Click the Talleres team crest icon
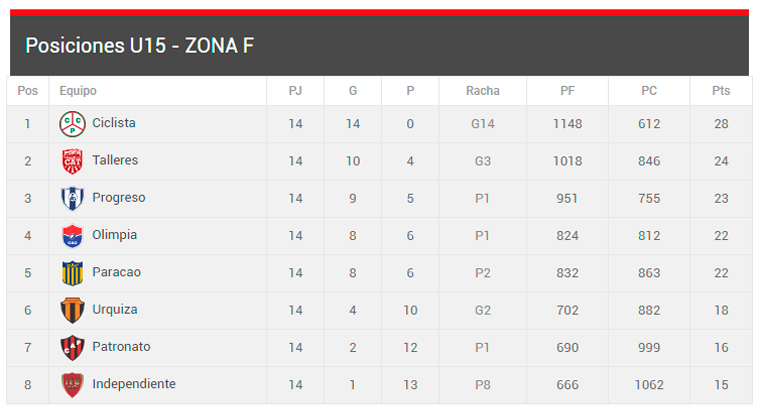The height and width of the screenshot is (412, 760). coord(72,161)
